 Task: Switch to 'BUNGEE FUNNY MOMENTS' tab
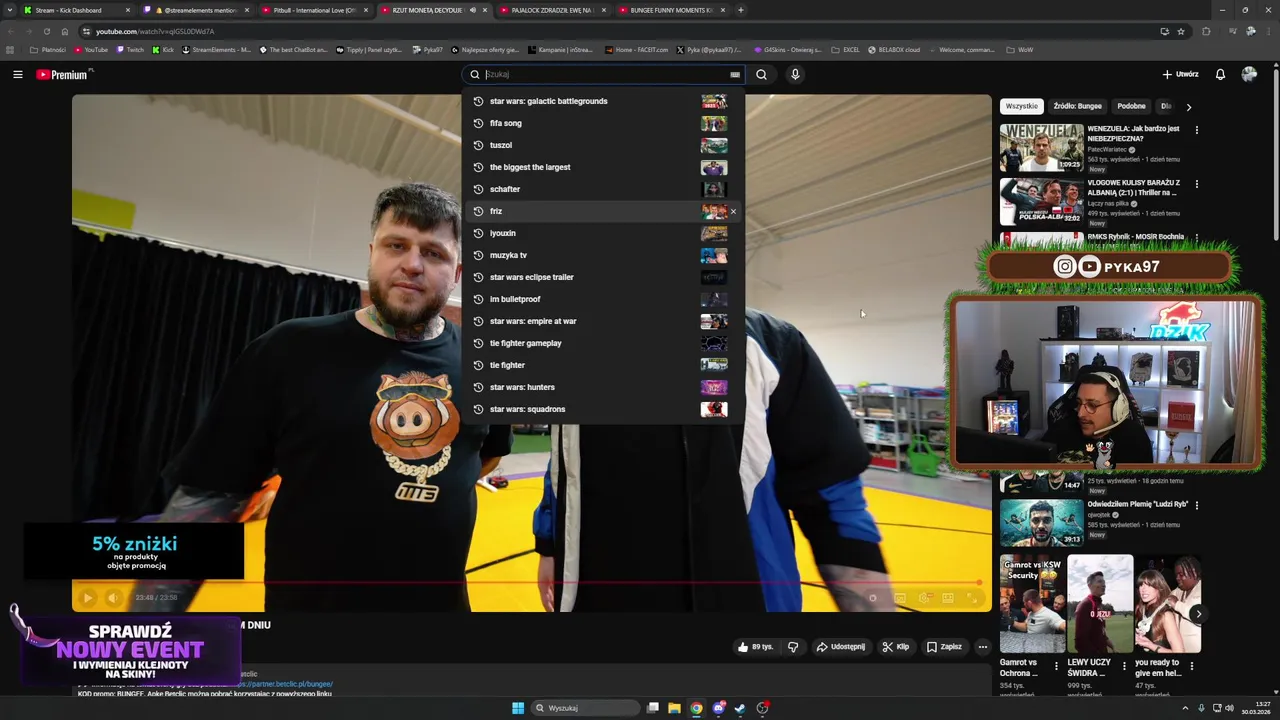(672, 10)
